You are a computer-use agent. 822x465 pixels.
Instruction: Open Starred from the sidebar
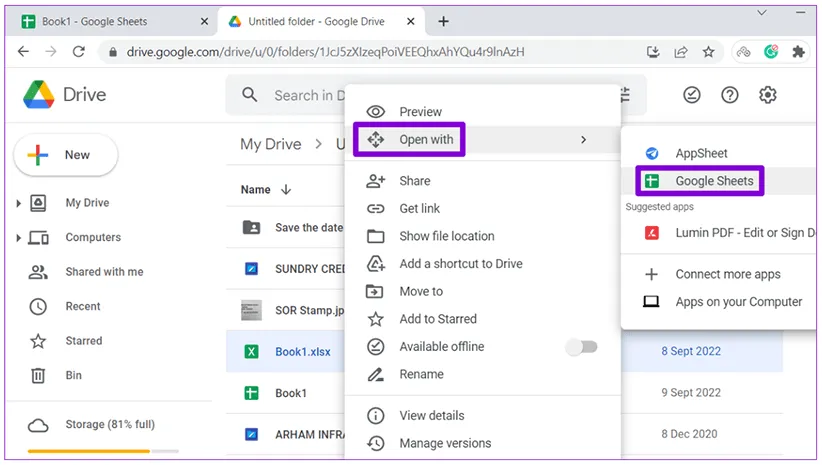click(83, 341)
